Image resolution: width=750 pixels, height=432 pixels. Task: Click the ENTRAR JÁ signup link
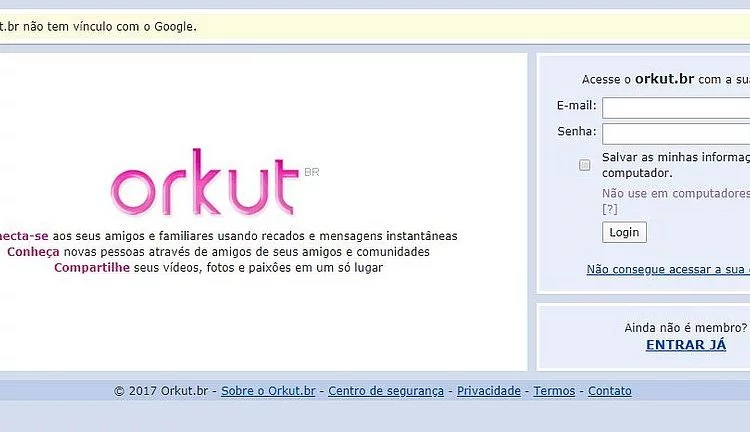tap(686, 344)
